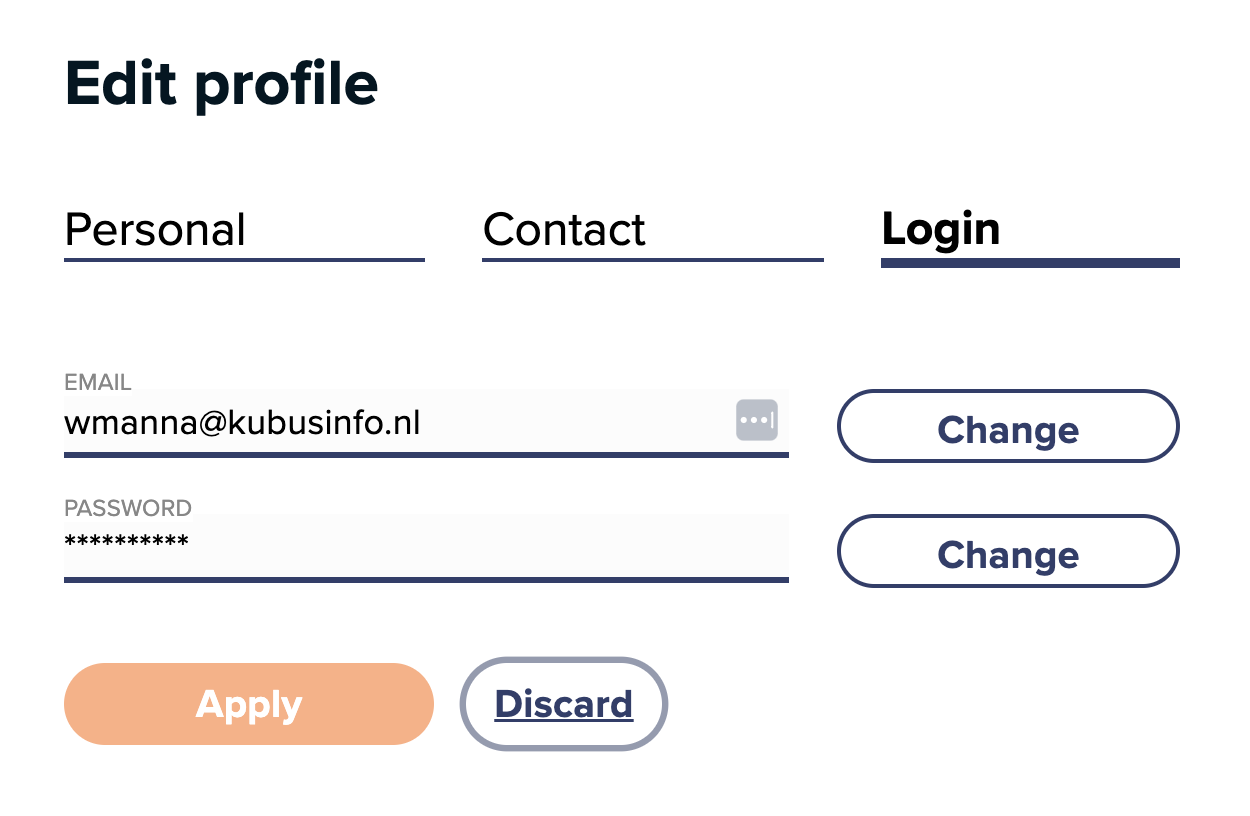The width and height of the screenshot is (1250, 816).
Task: Click the underline beneath the Personal tab
Action: point(244,260)
